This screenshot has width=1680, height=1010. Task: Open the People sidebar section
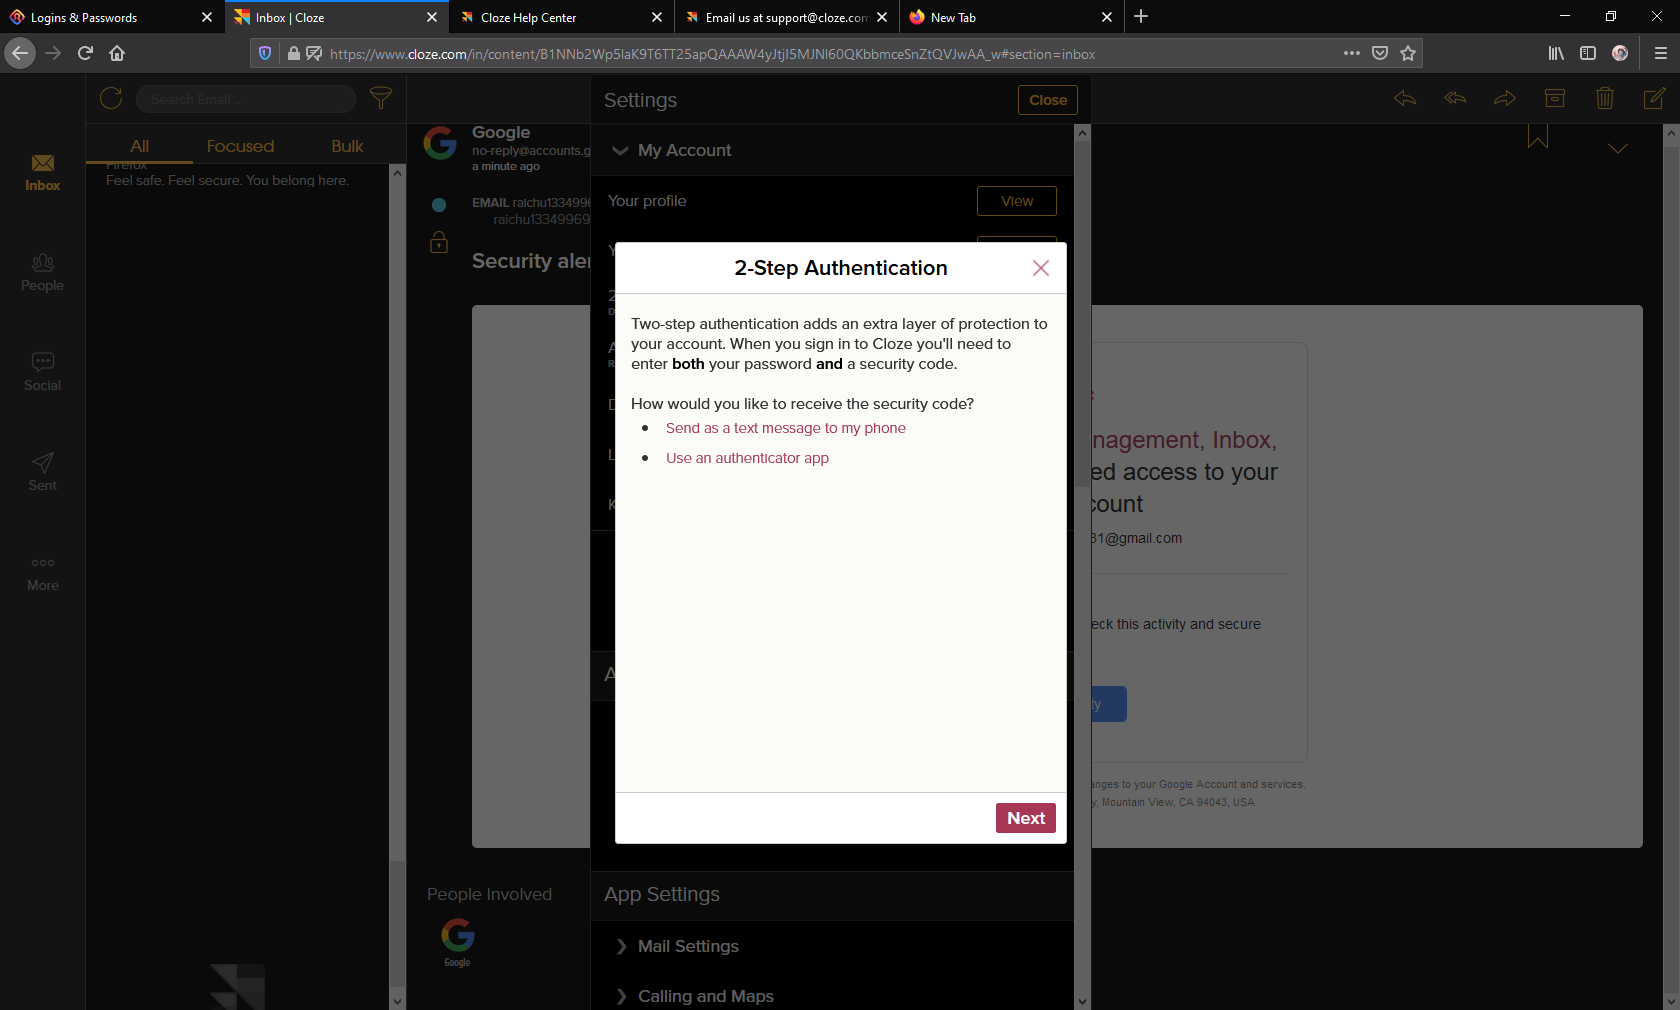43,273
